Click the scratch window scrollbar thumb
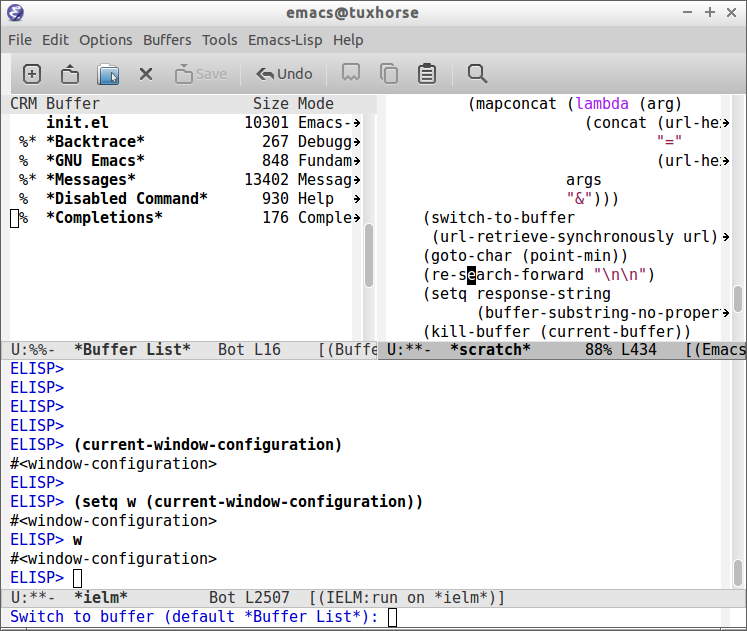 click(738, 299)
